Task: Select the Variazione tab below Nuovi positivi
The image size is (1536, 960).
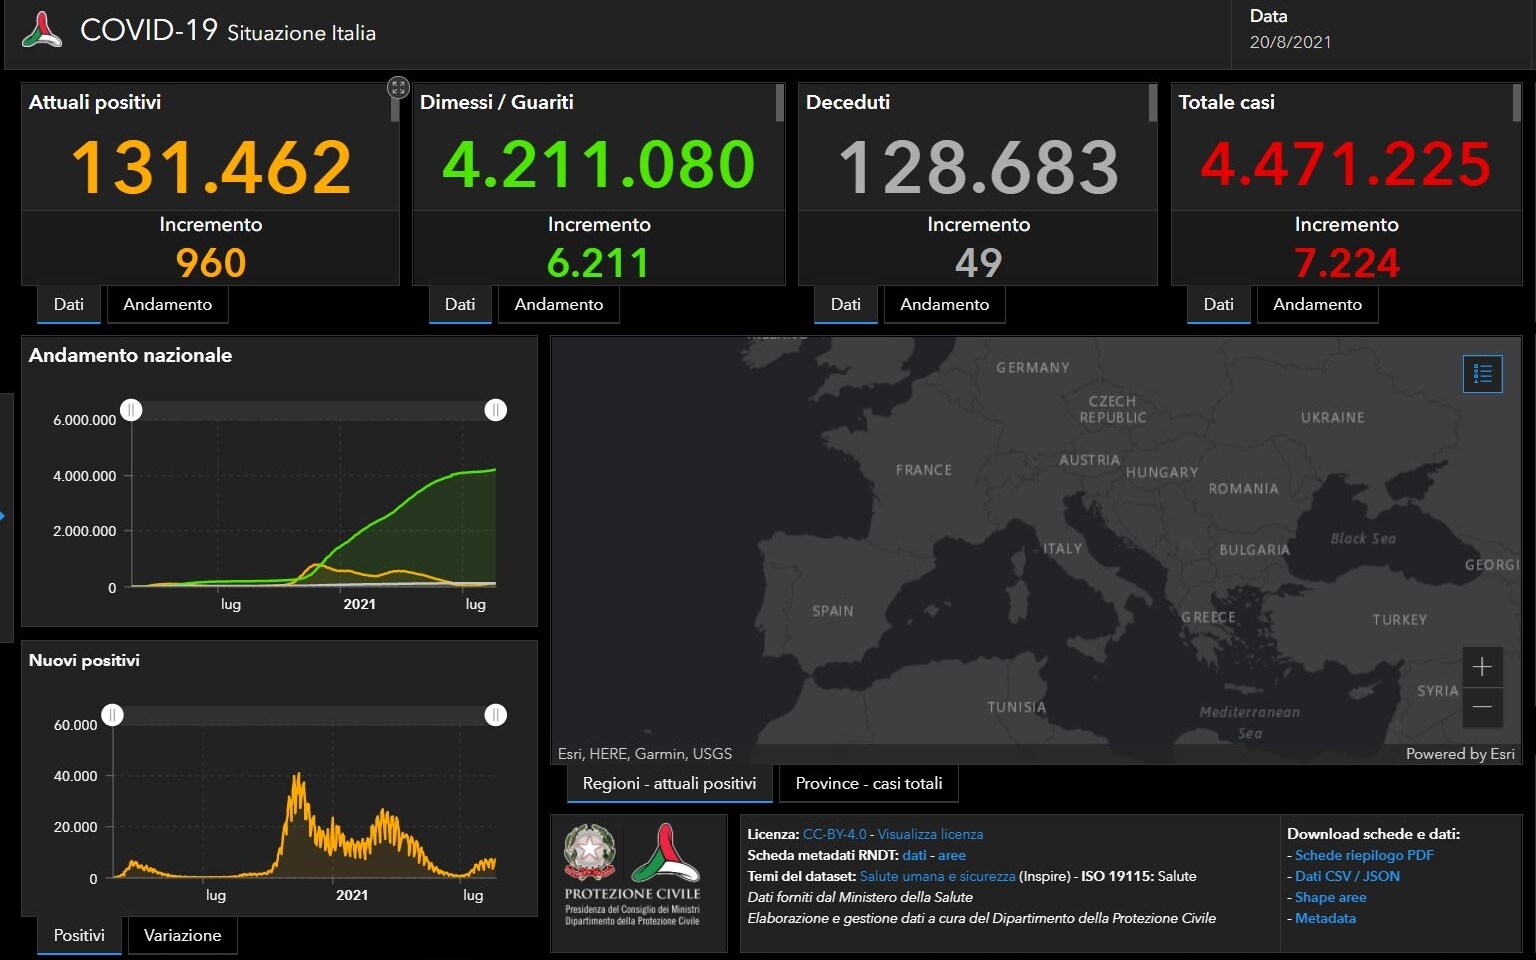Action: [x=182, y=935]
